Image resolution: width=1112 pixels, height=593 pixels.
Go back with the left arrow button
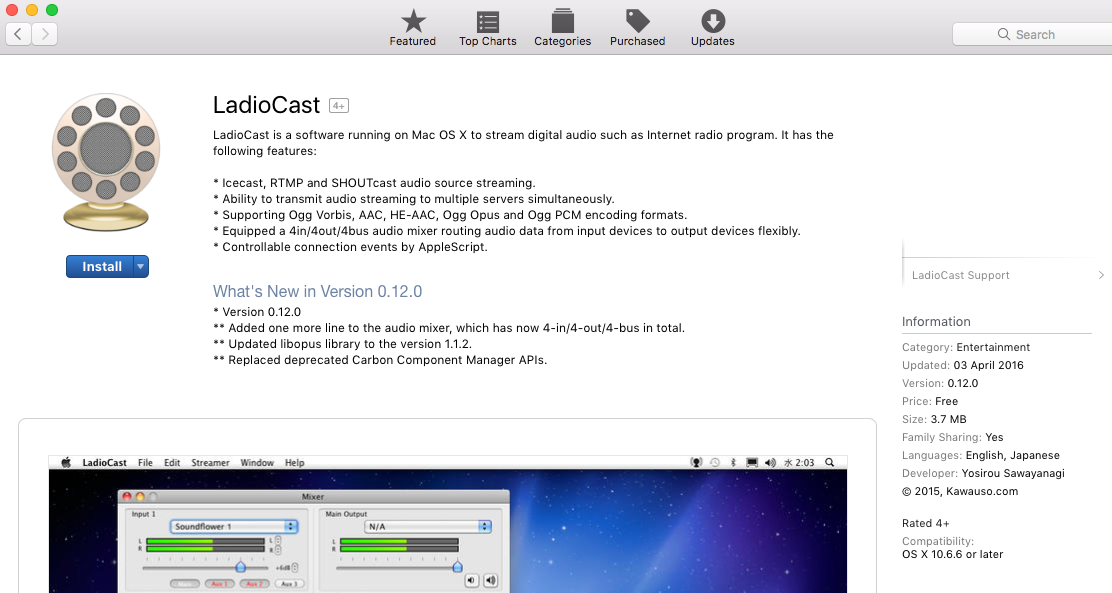pos(18,34)
